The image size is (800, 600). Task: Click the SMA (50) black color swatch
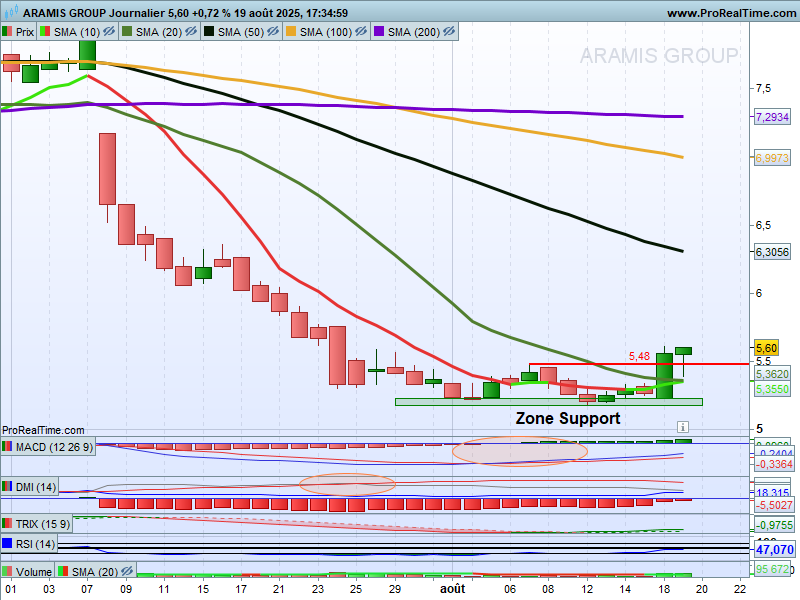(x=209, y=32)
